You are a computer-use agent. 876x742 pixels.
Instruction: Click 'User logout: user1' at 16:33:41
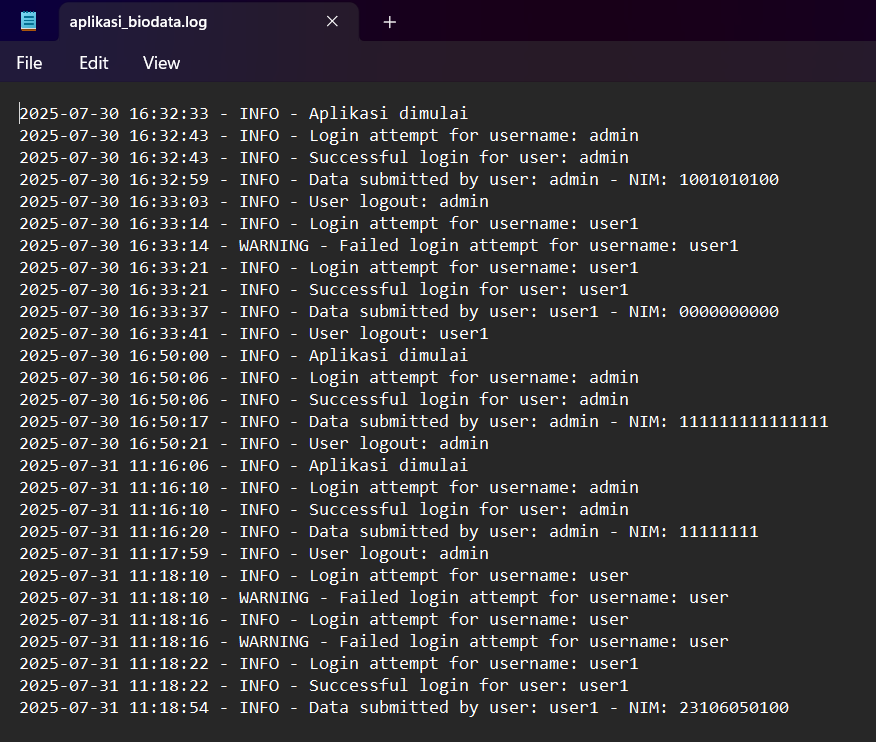coord(398,334)
